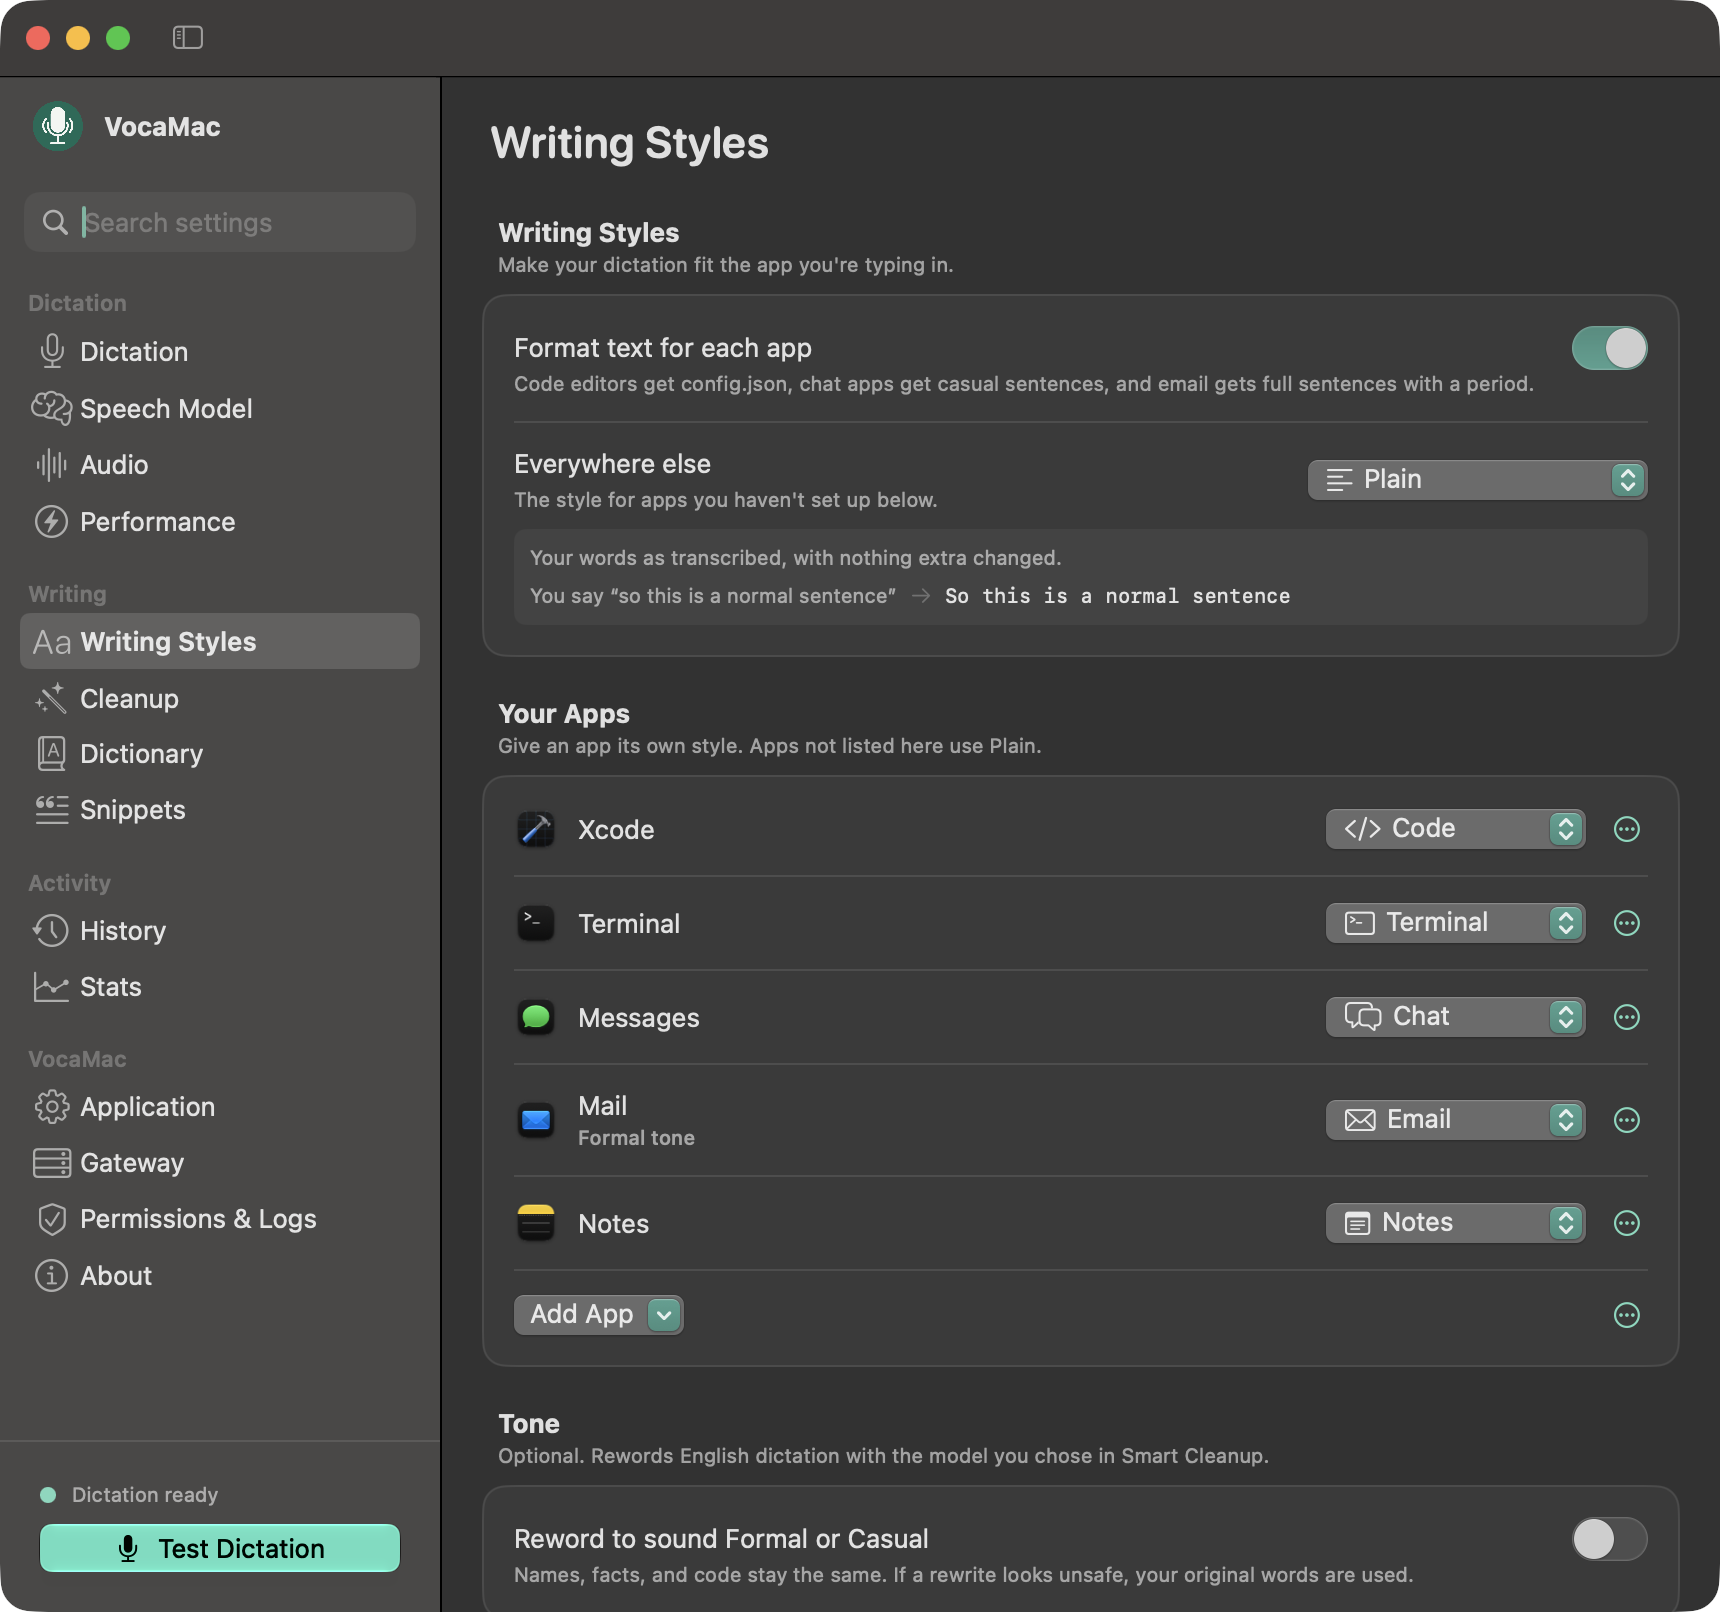Open the Cleanup page
Screen dimensions: 1720x1612
220,698
